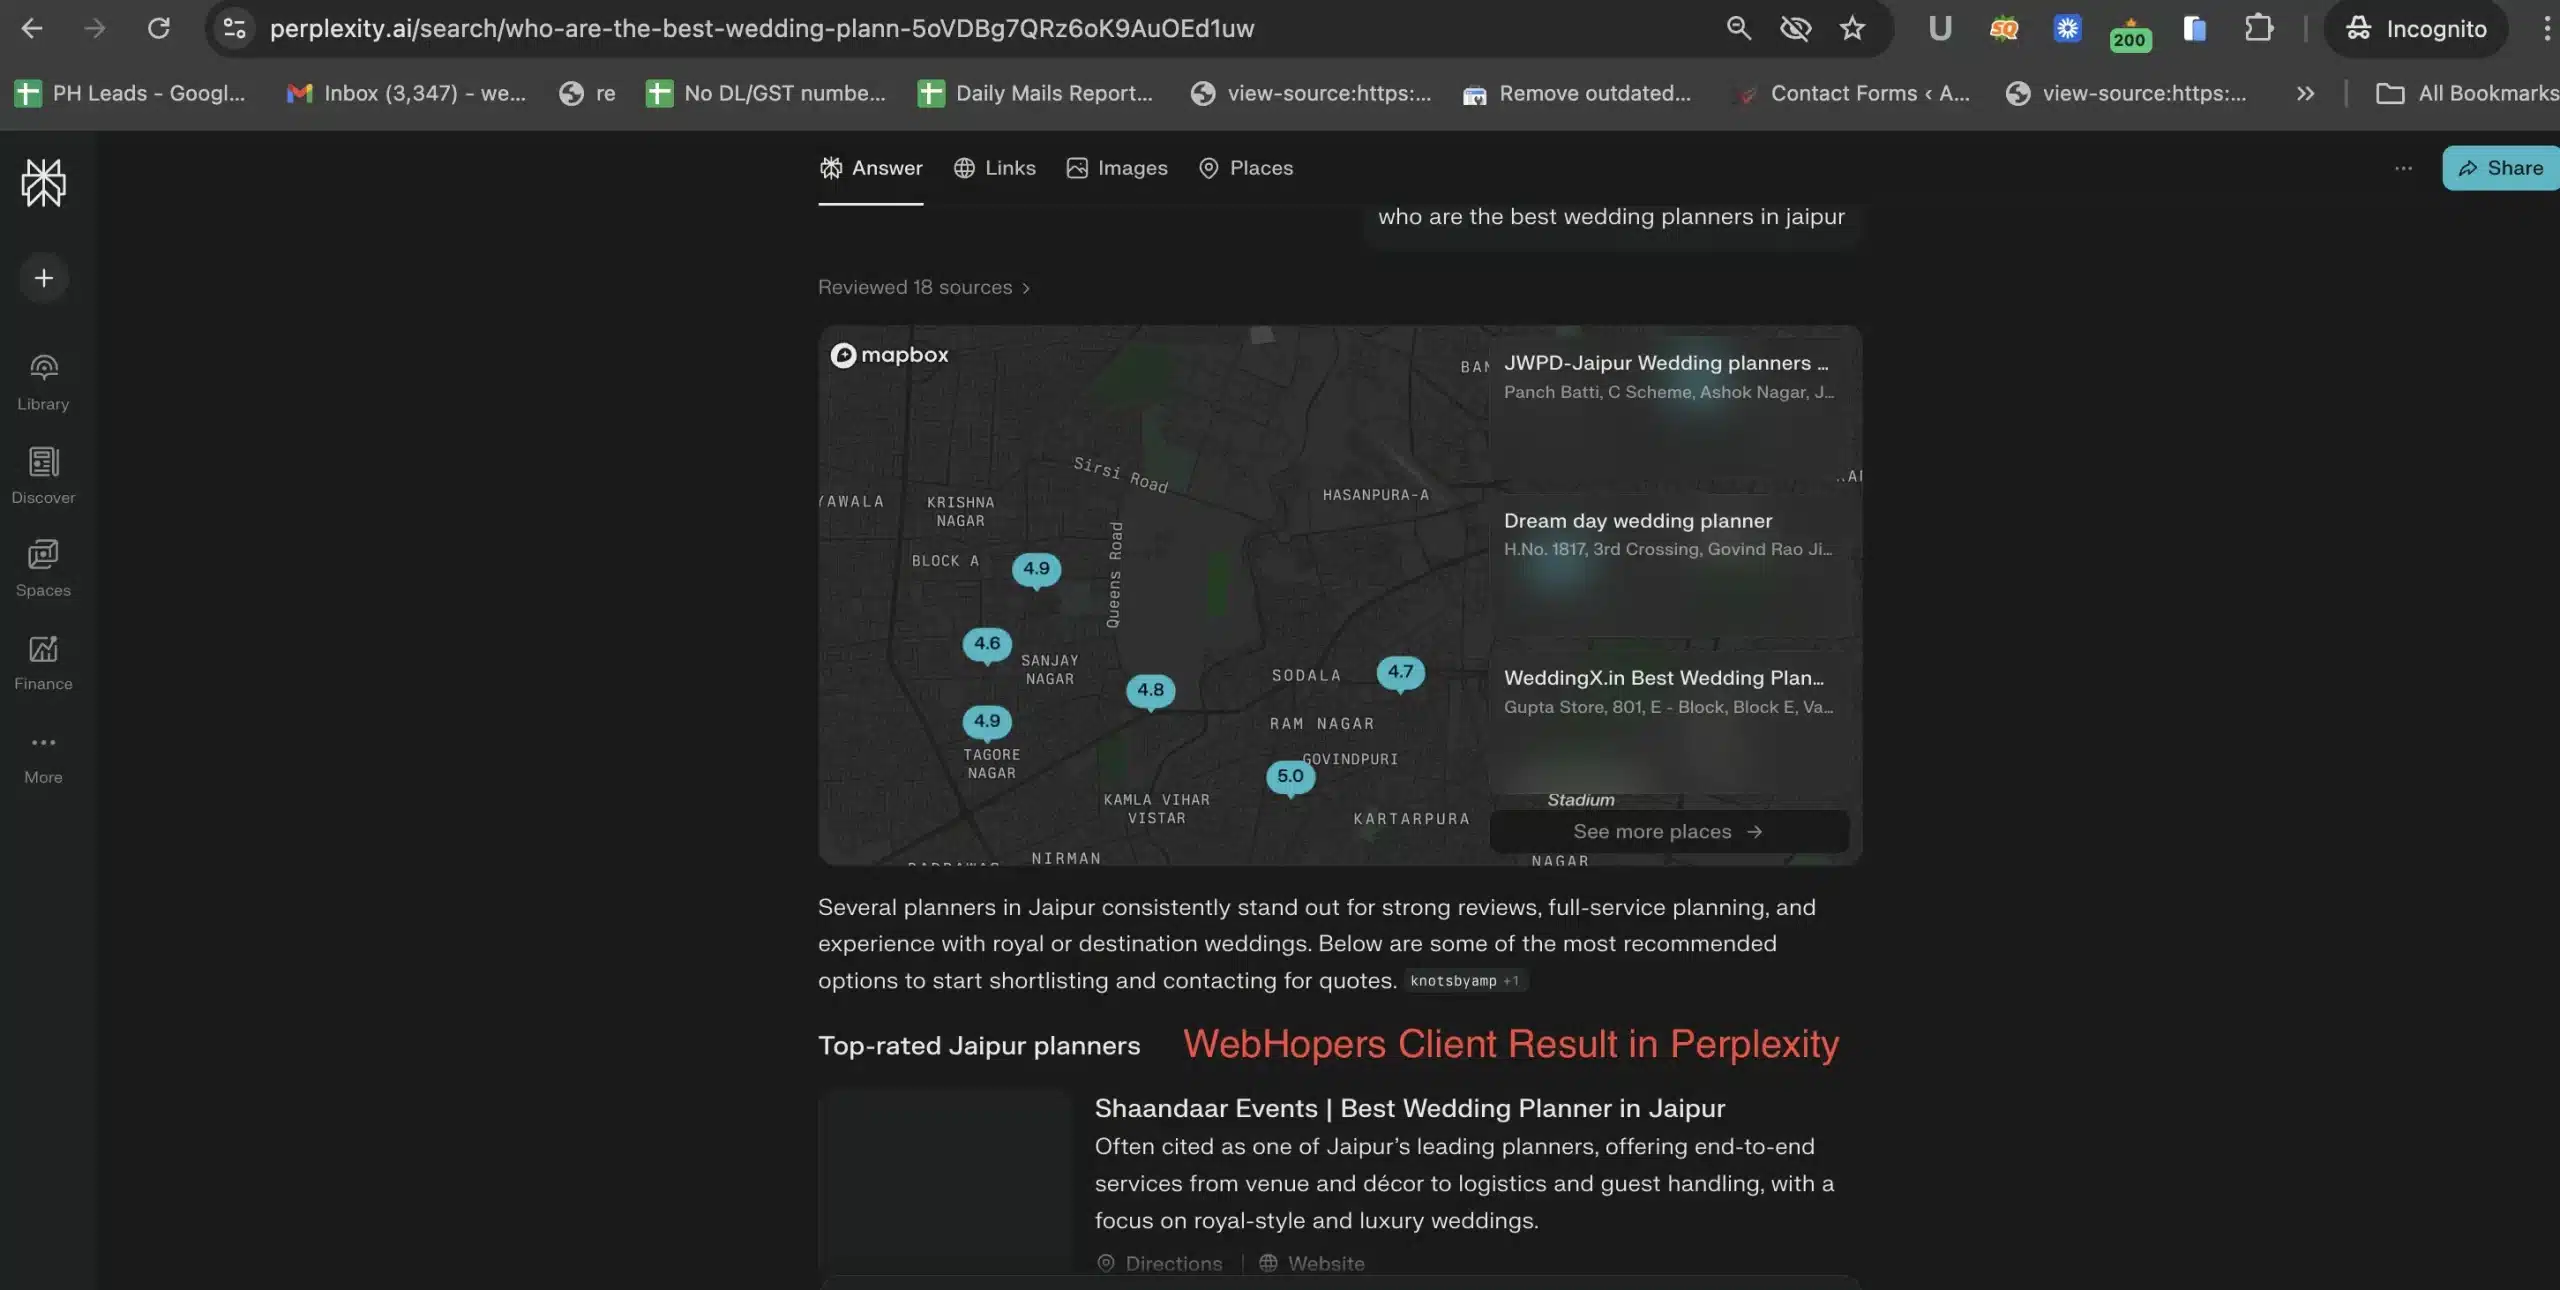2560x1290 pixels.
Task: Expand hidden bookmarks with double chevron
Action: (x=2305, y=93)
